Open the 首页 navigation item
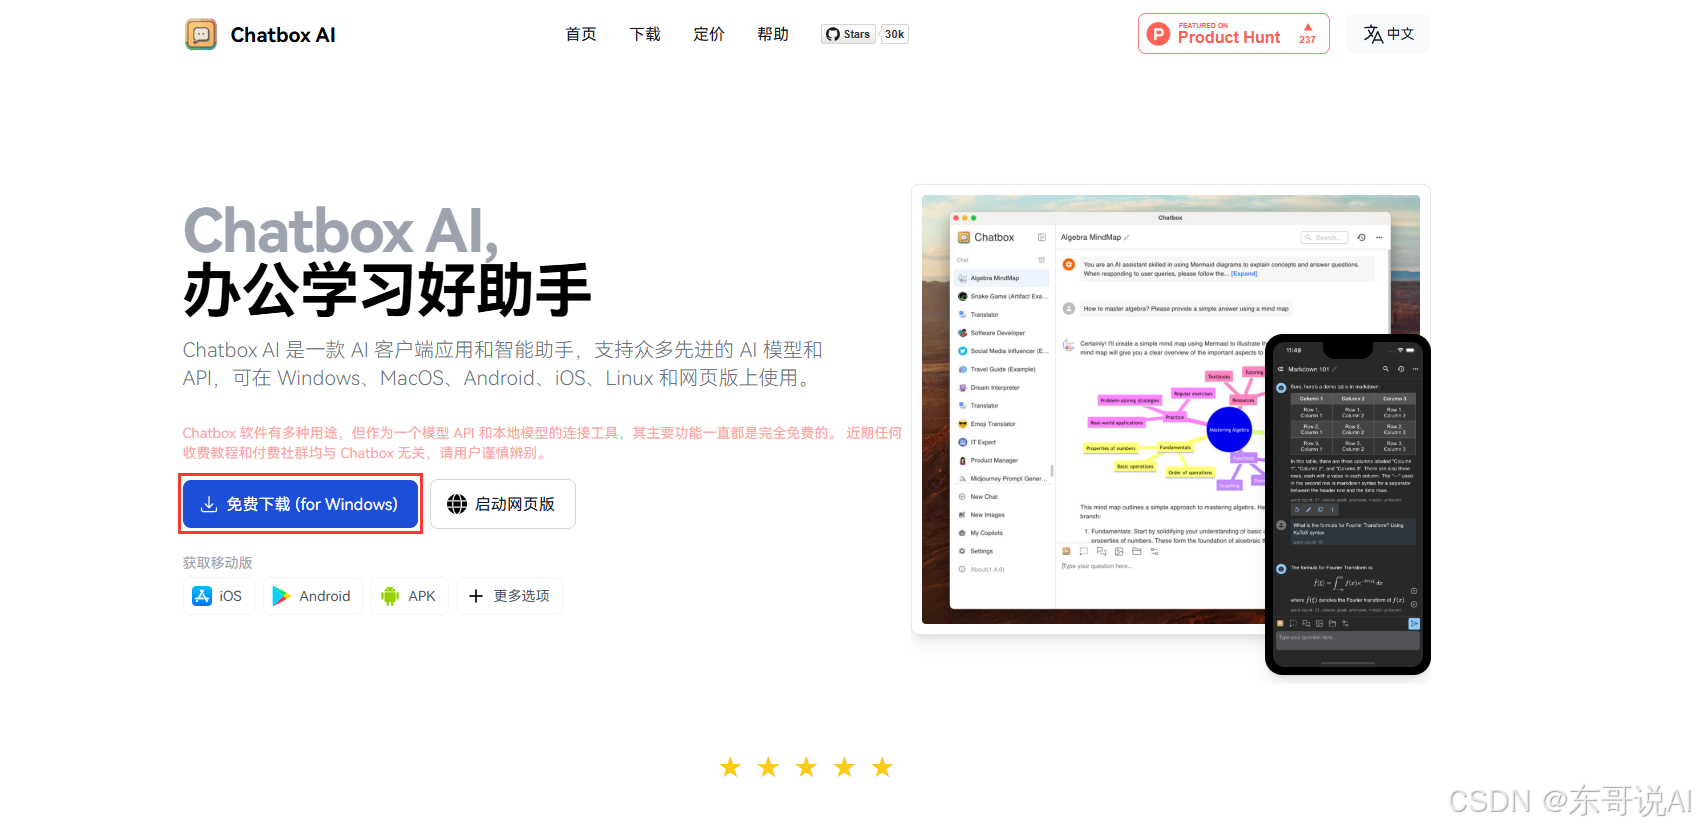The width and height of the screenshot is (1697, 831). [581, 34]
